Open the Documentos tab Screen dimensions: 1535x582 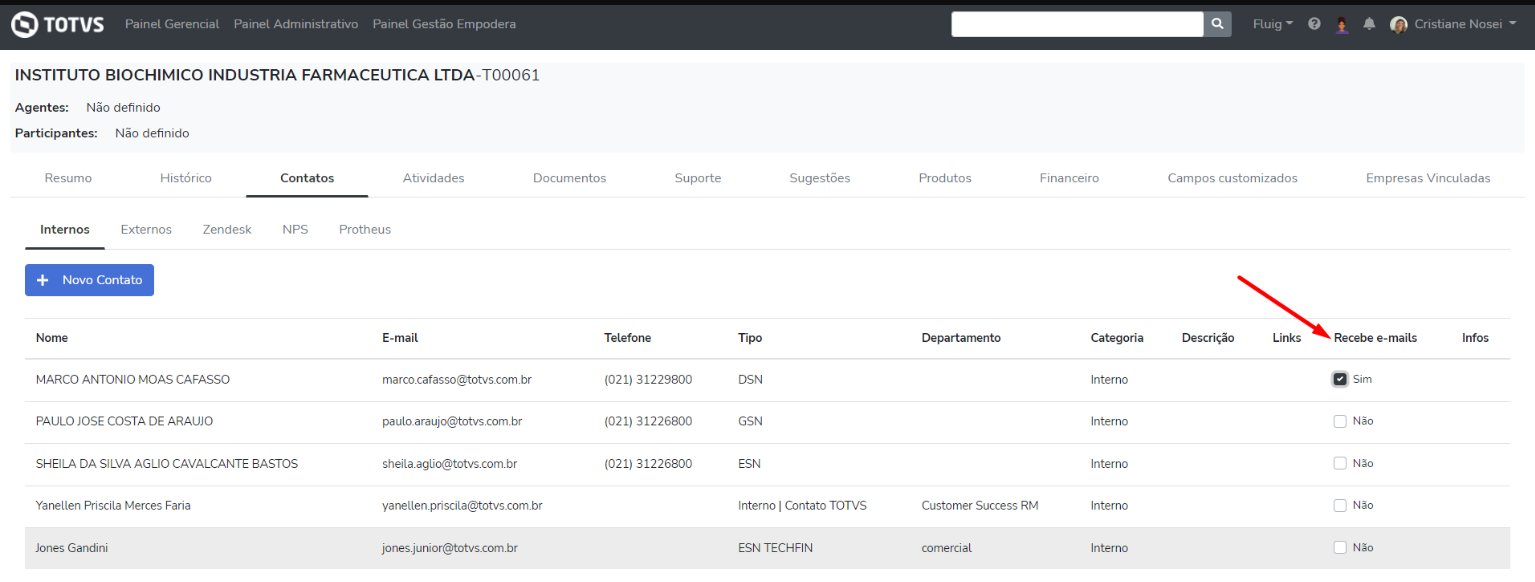pyautogui.click(x=570, y=178)
